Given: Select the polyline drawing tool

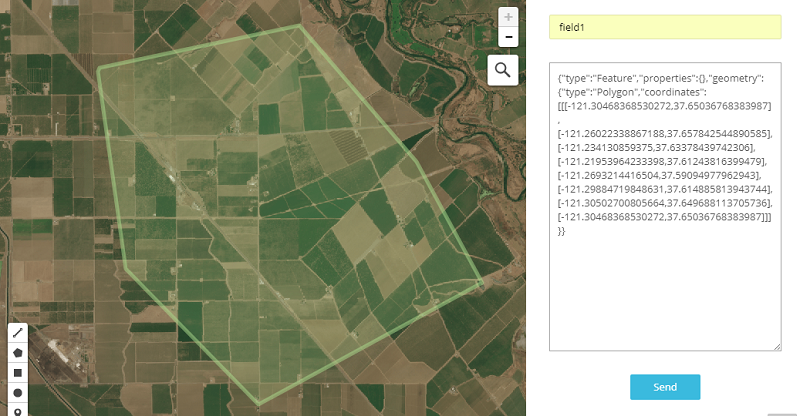Looking at the screenshot, I should tap(18, 332).
